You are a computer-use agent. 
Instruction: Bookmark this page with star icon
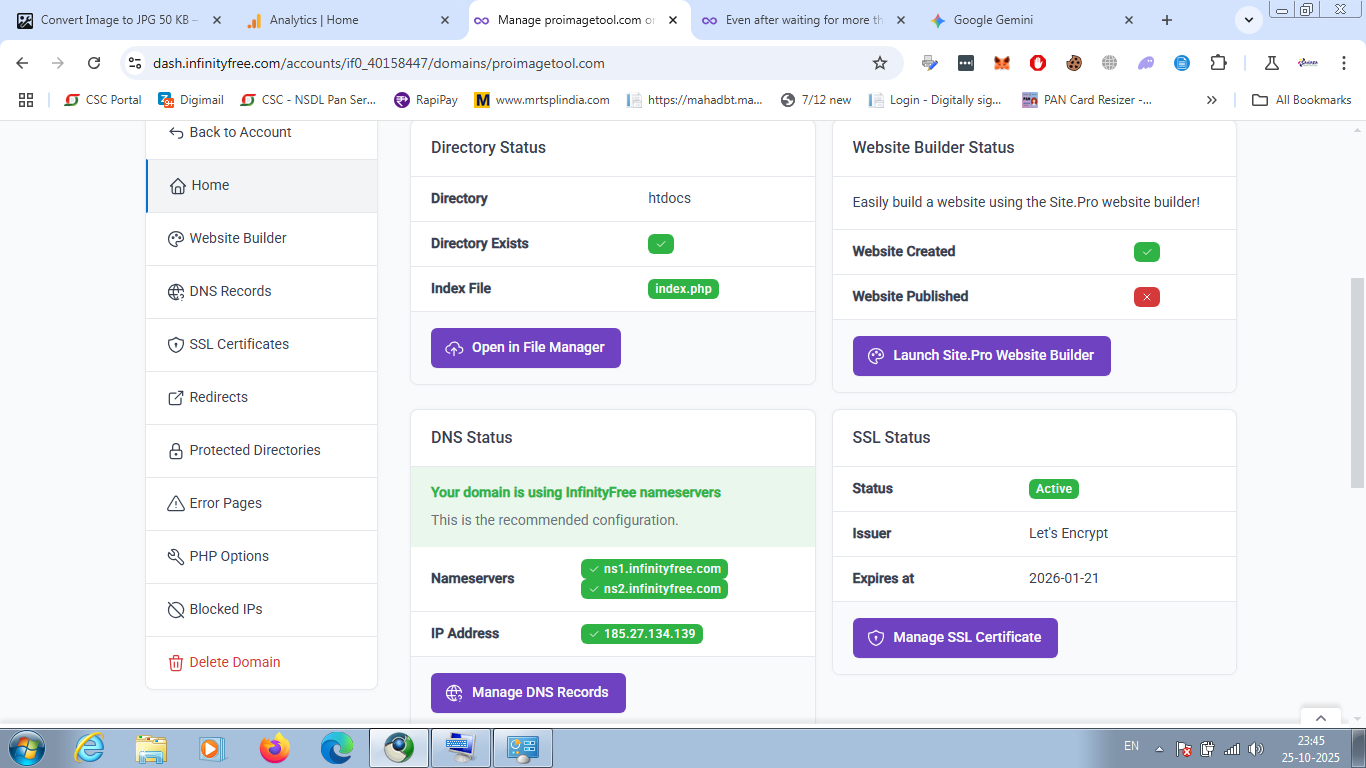880,63
